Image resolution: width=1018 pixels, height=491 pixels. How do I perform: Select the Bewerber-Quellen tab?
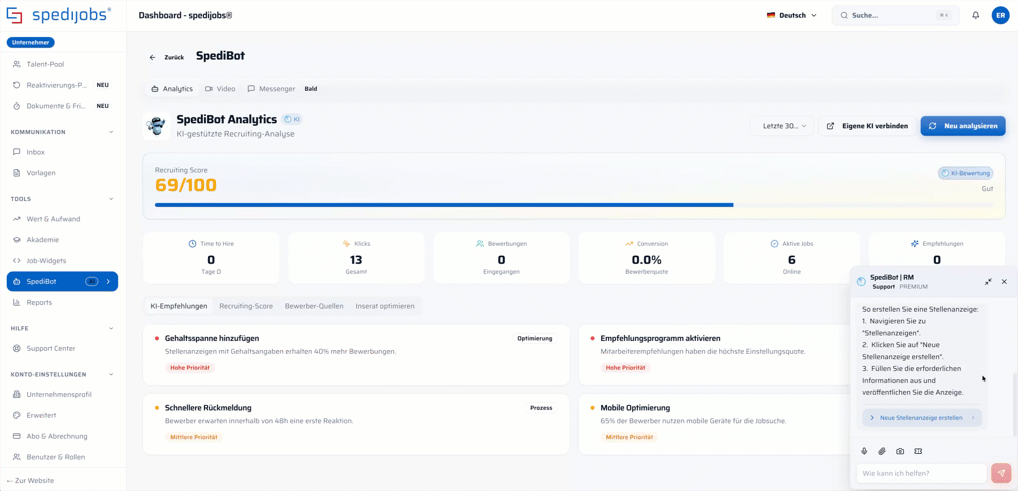(x=314, y=306)
